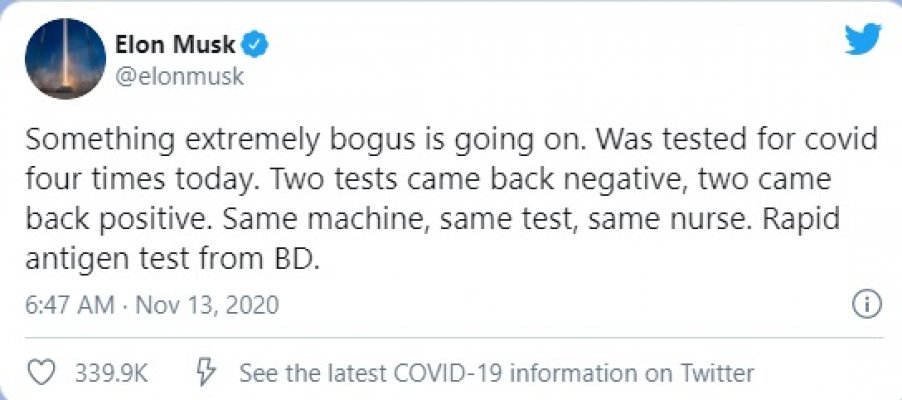The height and width of the screenshot is (400, 902).
Task: Click the 339.9K like count
Action: [x=111, y=373]
